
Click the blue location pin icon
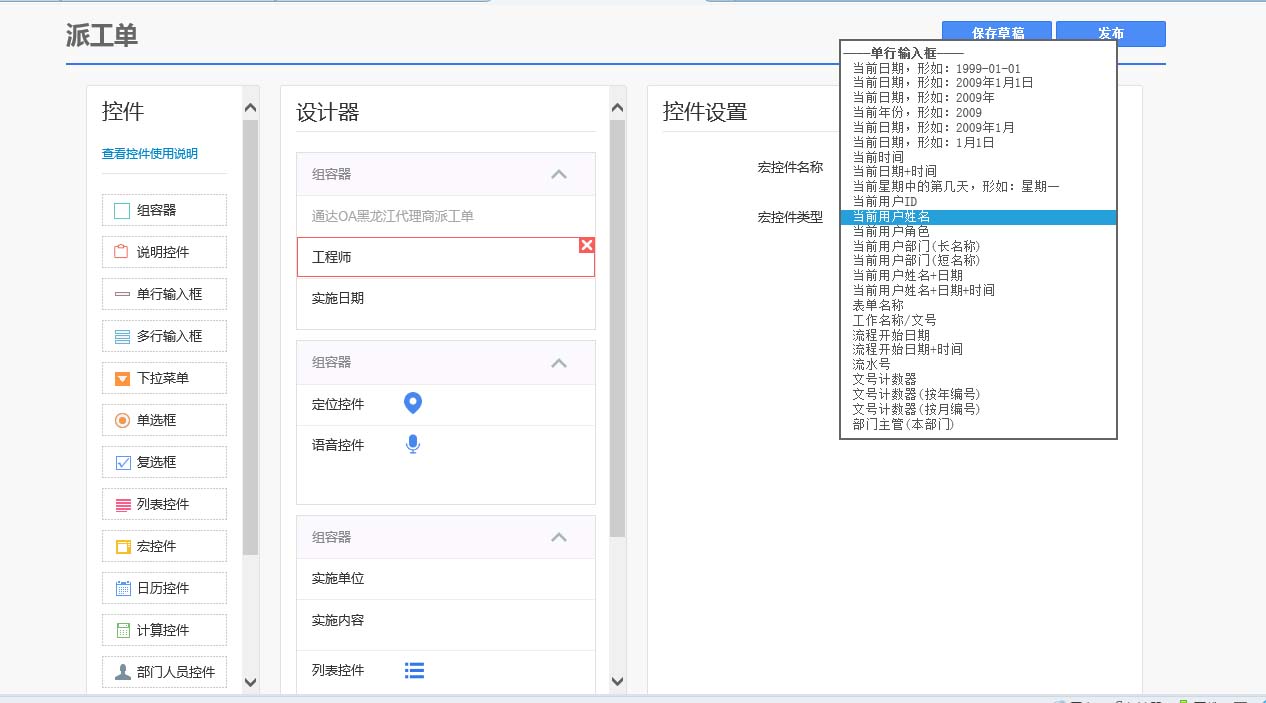coord(413,403)
